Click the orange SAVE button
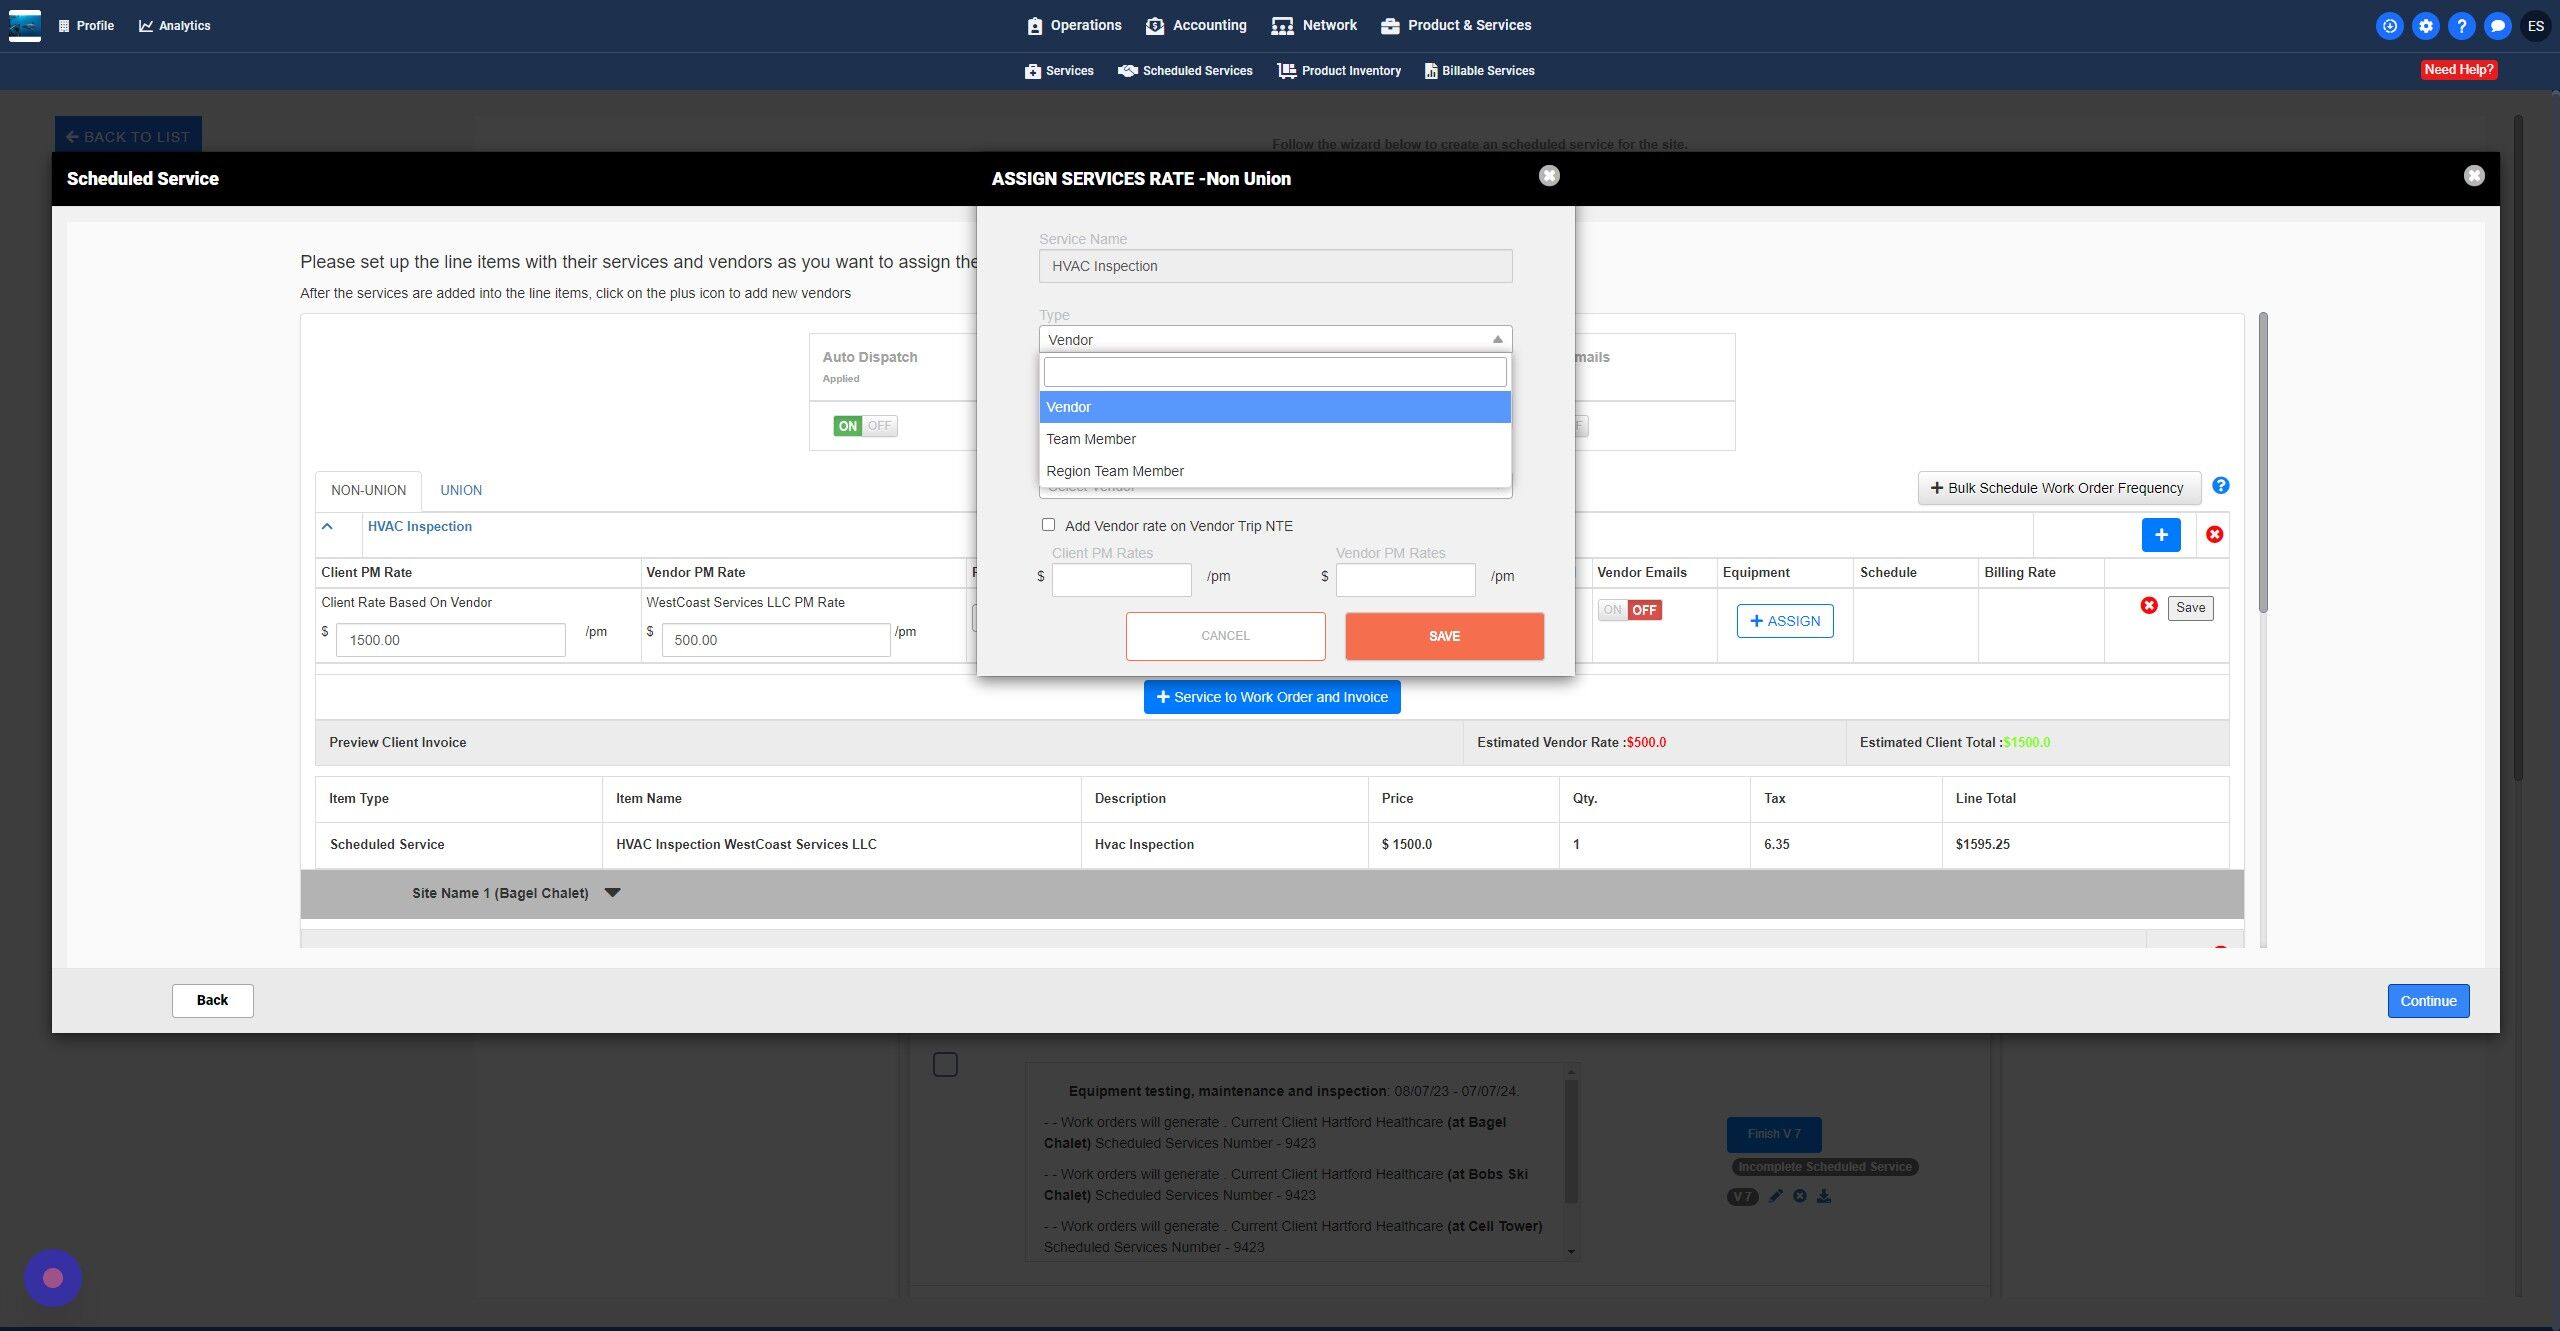 point(1443,636)
